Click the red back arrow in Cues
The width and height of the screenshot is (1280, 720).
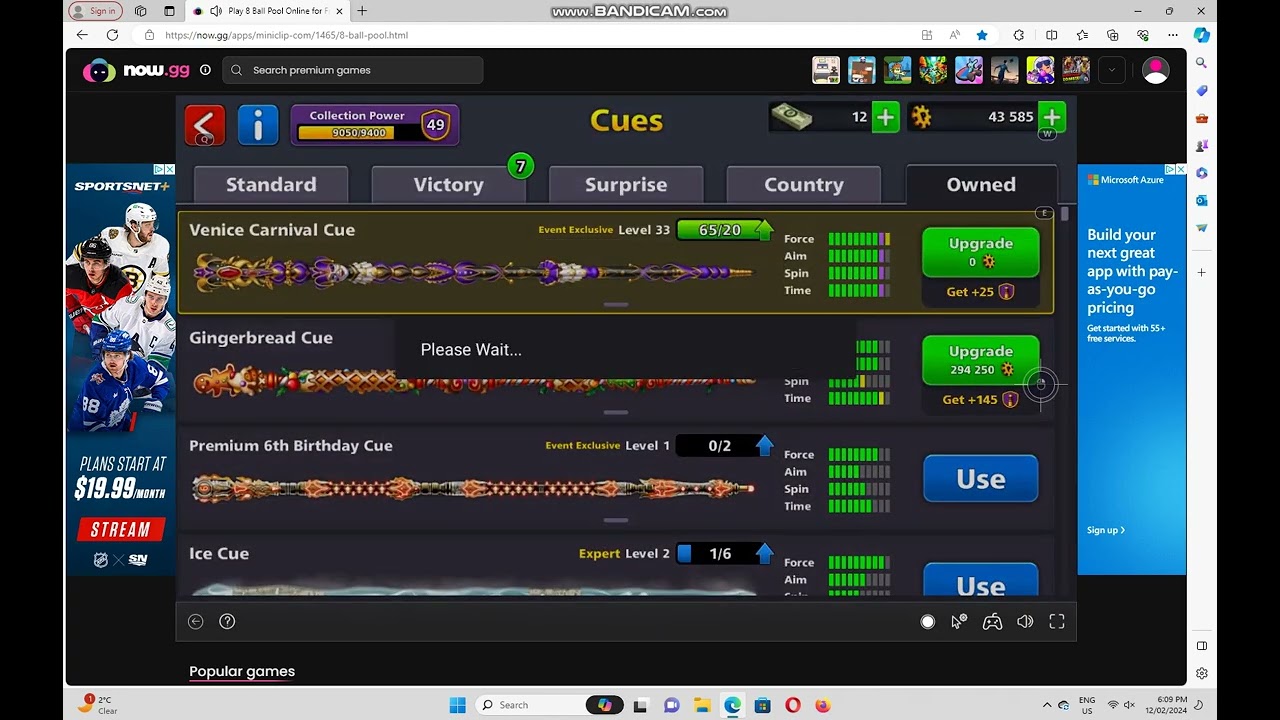[205, 125]
